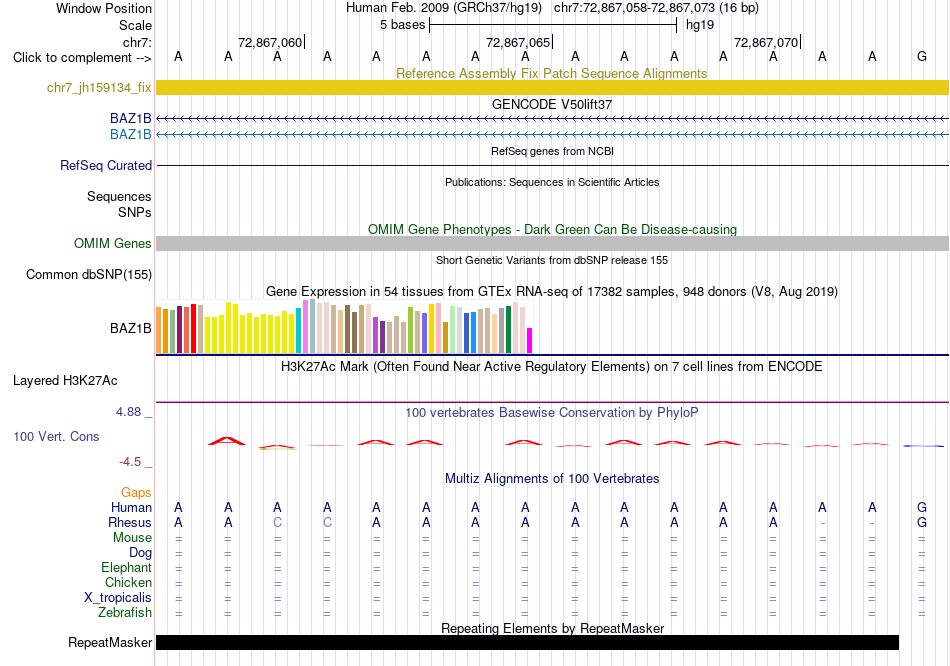The width and height of the screenshot is (950, 666).
Task: Click the Zebrafish species label
Action: [x=125, y=613]
